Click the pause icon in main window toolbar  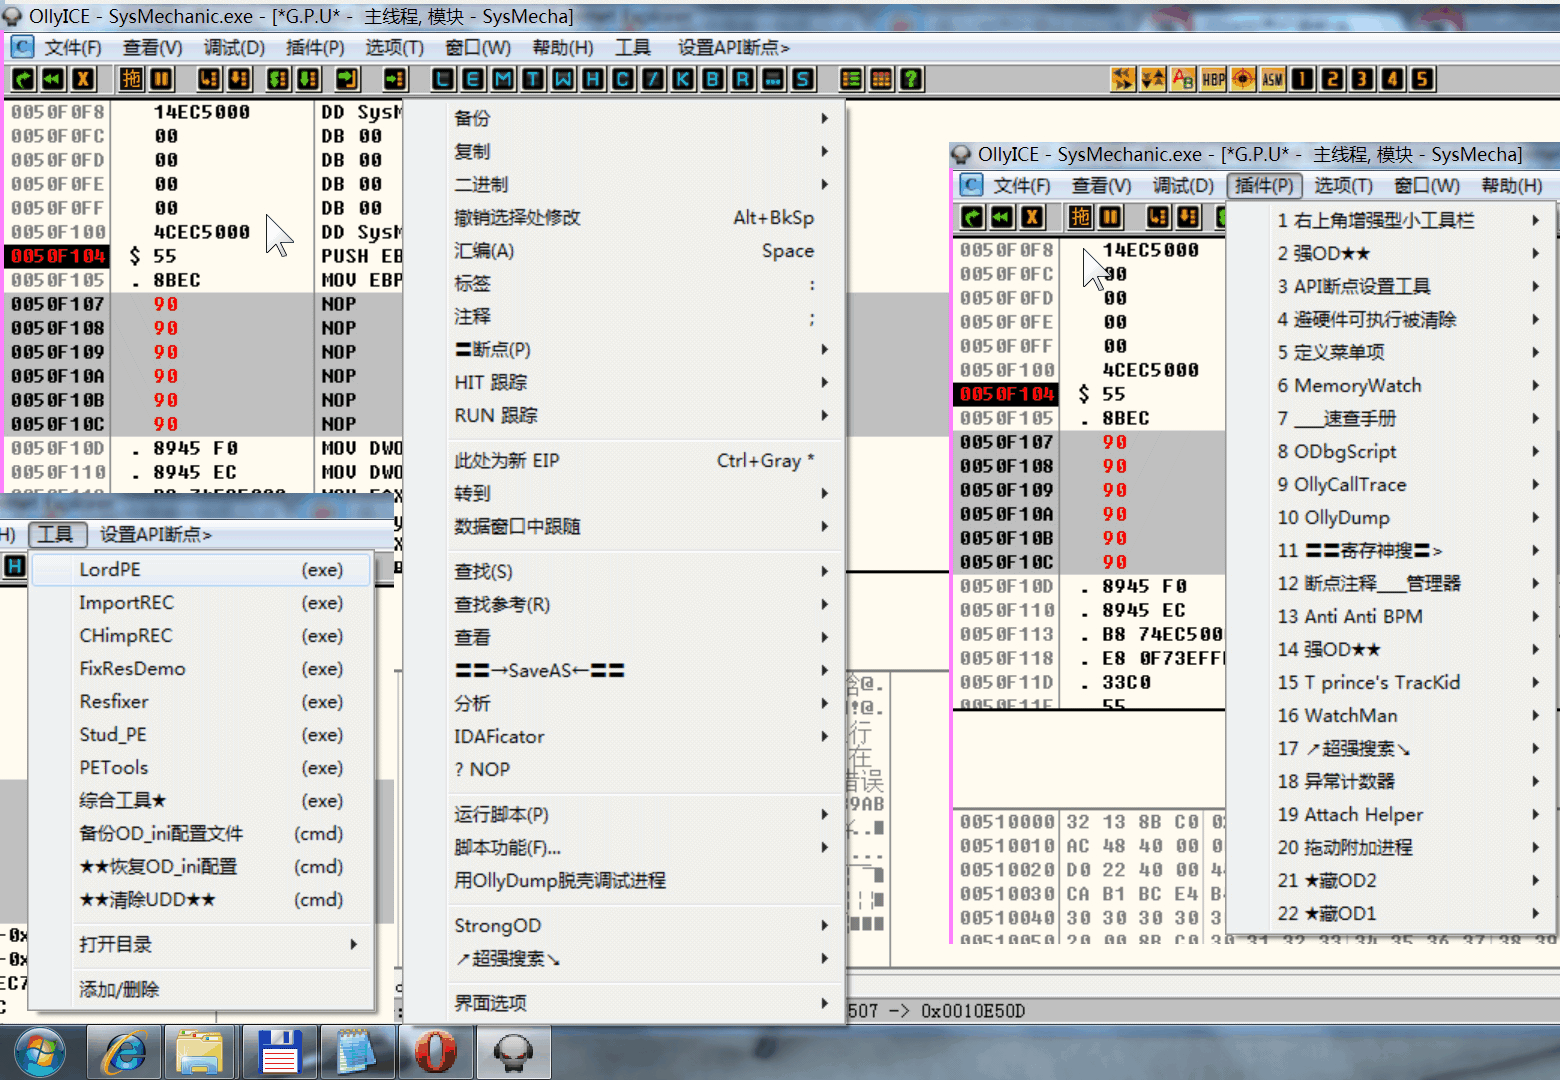(x=161, y=79)
